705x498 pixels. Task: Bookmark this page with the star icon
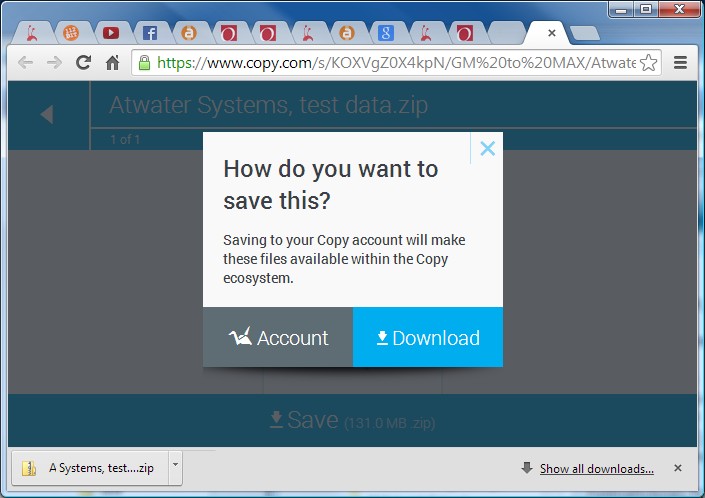click(x=648, y=62)
